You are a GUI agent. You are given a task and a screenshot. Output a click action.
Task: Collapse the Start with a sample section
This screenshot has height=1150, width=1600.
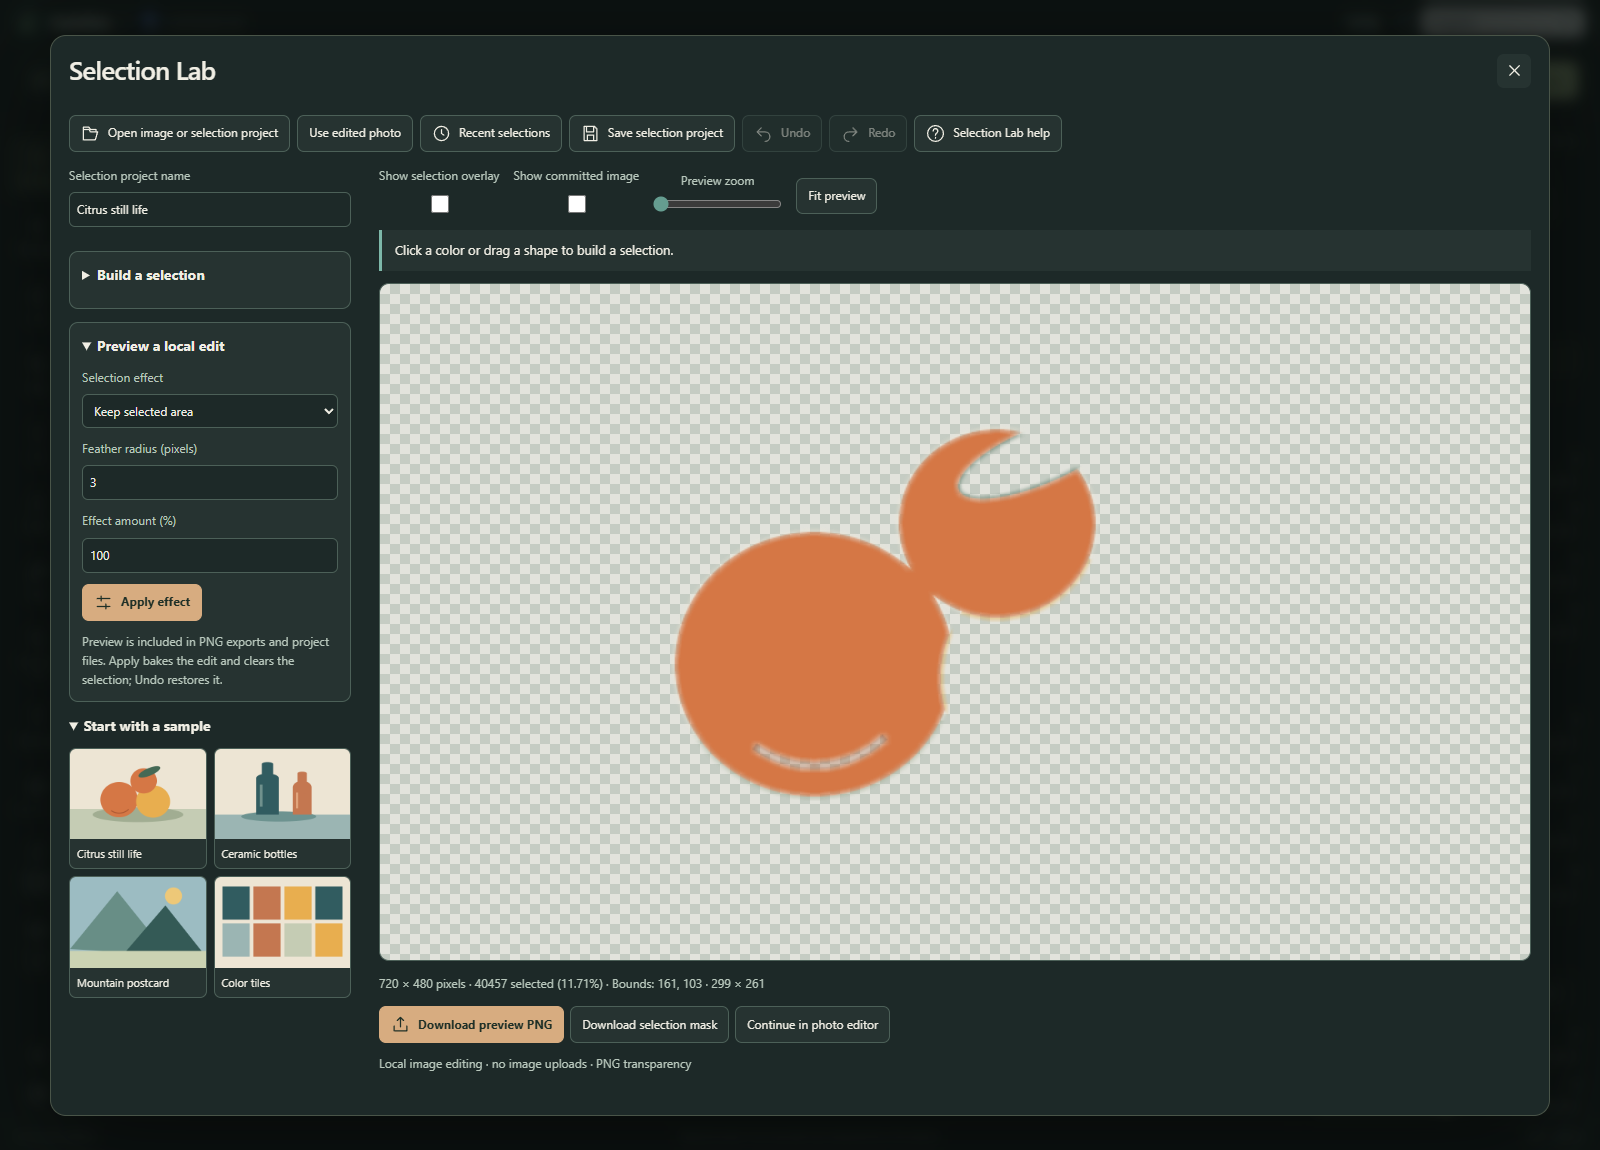[140, 726]
